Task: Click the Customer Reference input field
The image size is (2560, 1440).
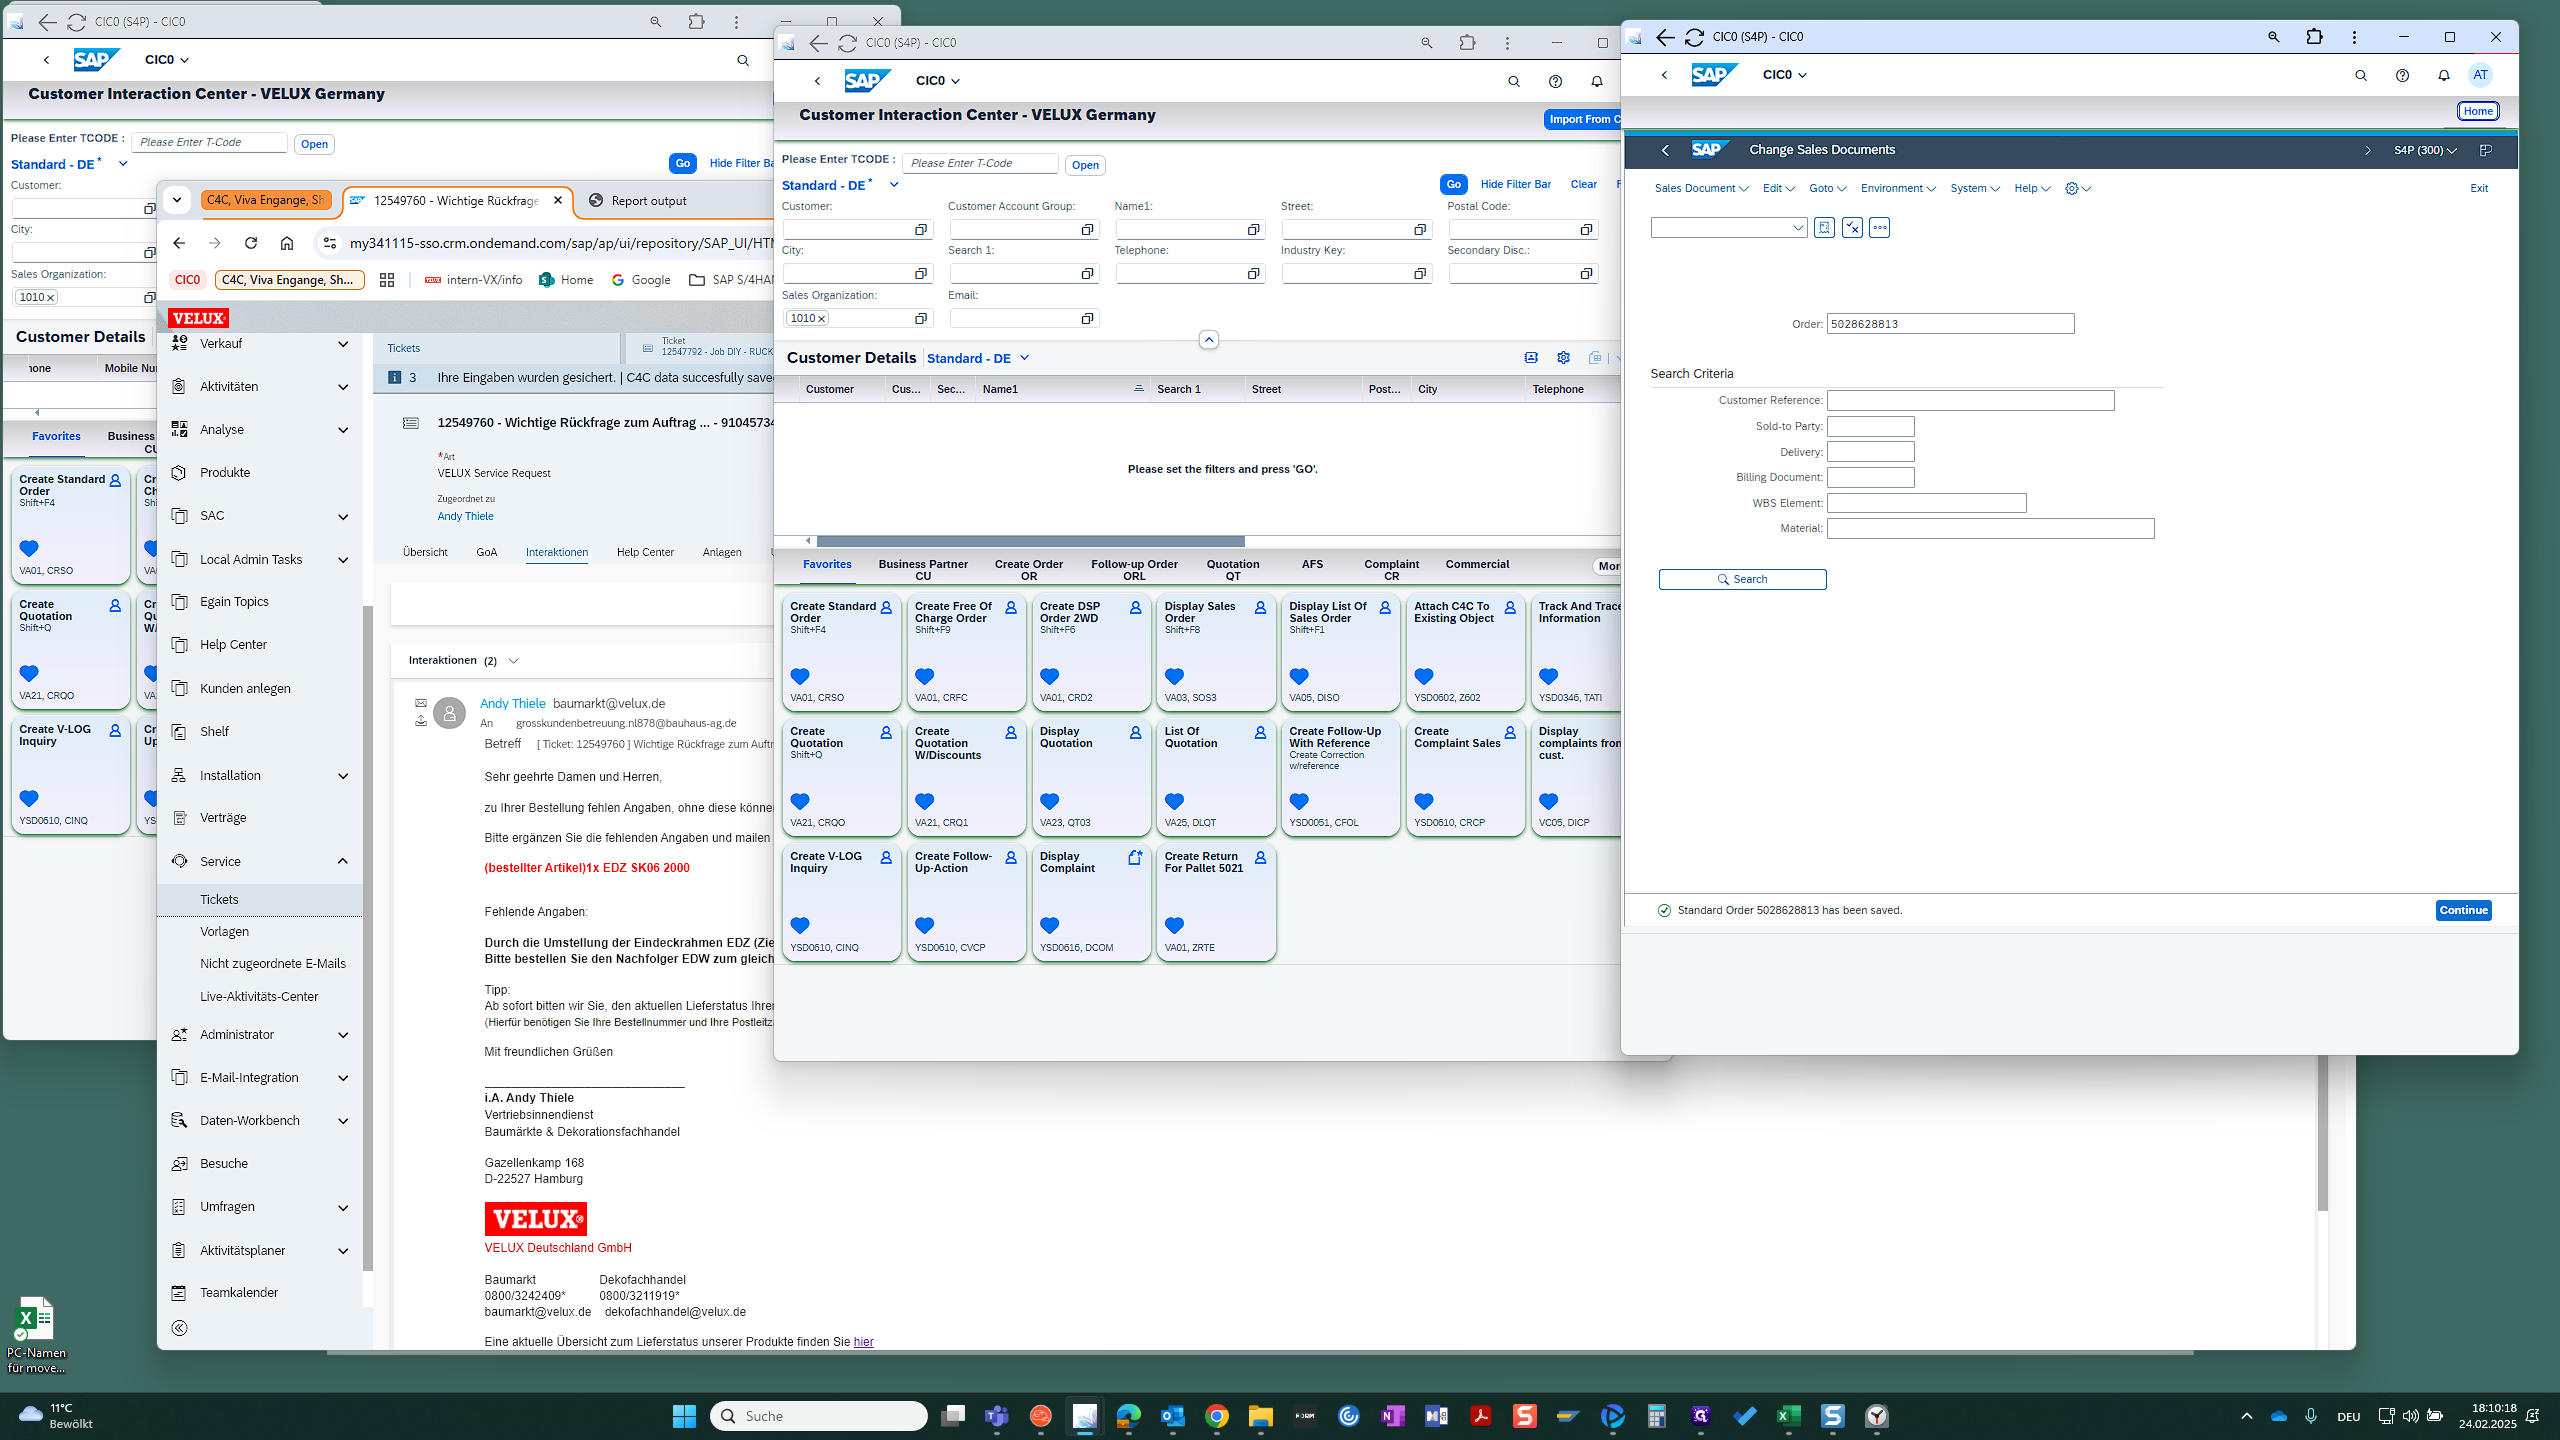Action: click(1970, 400)
